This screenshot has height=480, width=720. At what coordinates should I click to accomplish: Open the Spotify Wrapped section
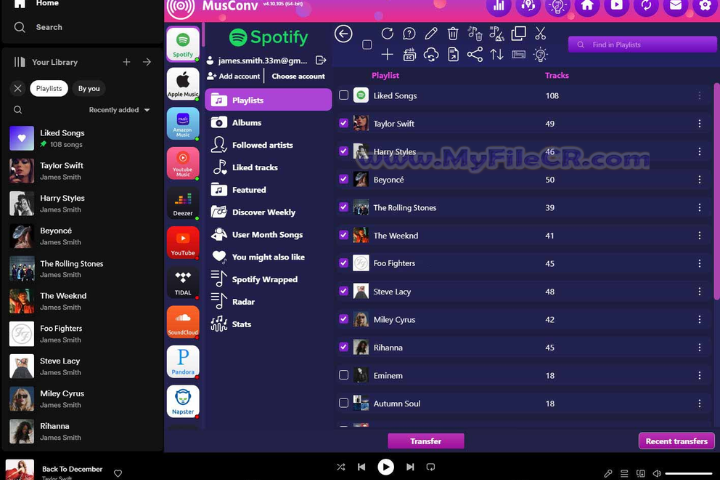[x=268, y=279]
